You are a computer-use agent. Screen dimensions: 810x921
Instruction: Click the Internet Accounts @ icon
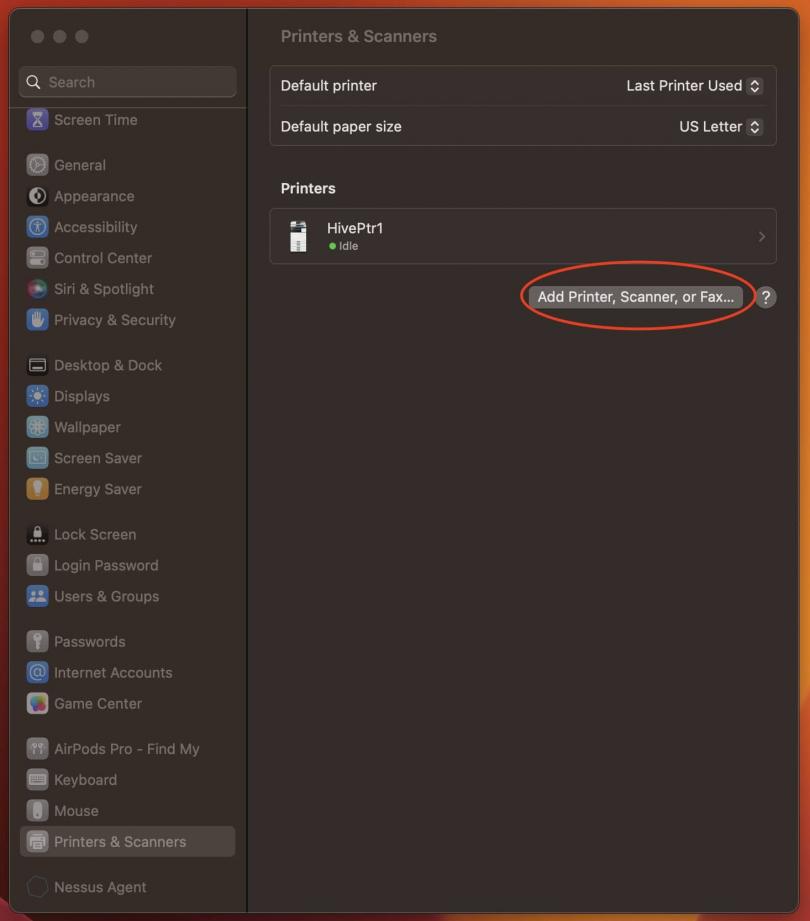tap(37, 673)
